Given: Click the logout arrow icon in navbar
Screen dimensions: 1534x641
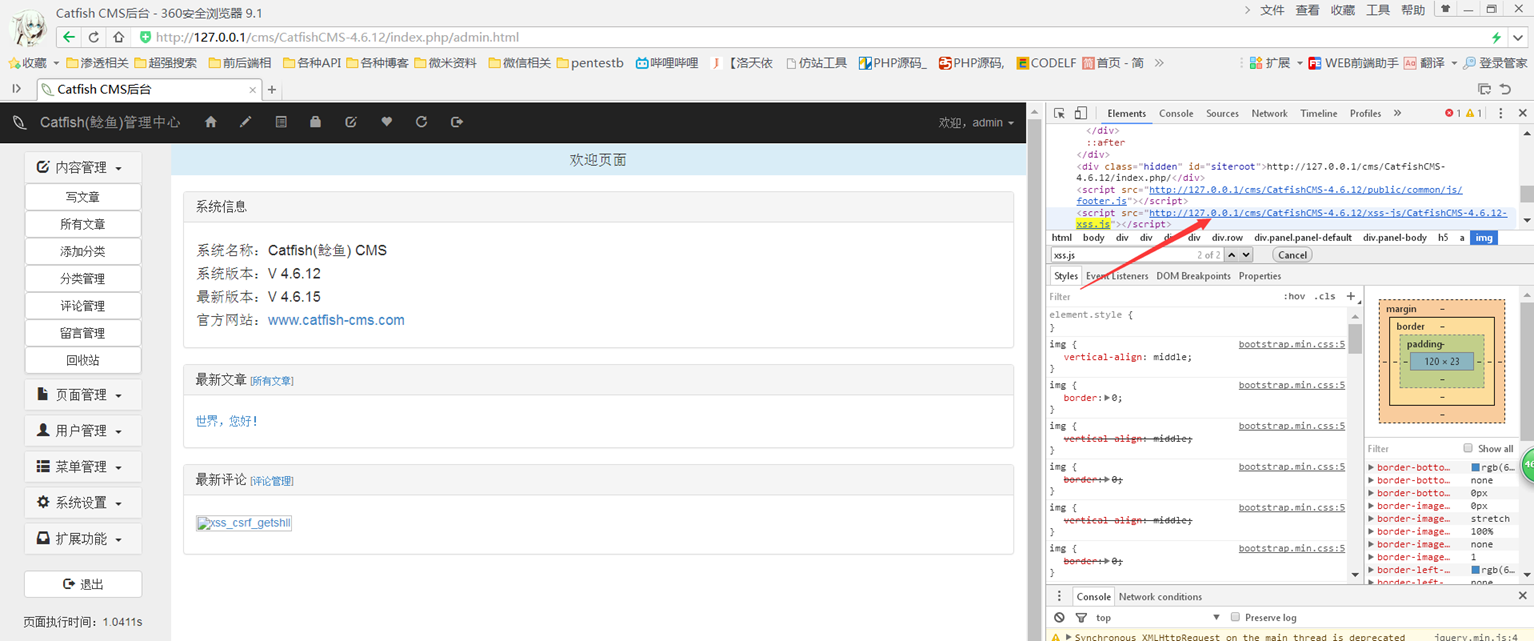Looking at the screenshot, I should tap(457, 122).
